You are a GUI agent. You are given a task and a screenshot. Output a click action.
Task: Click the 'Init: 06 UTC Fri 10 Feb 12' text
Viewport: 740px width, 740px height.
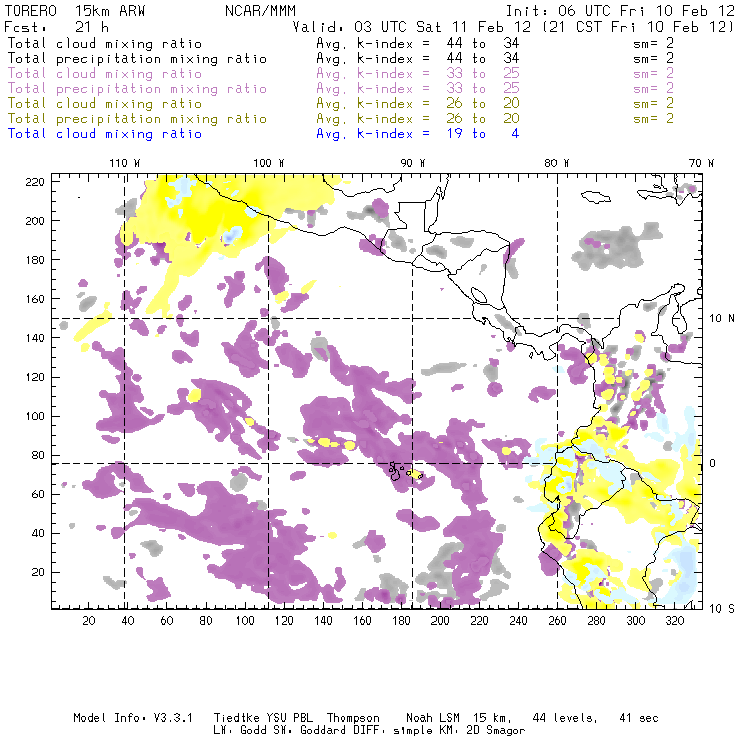[620, 11]
